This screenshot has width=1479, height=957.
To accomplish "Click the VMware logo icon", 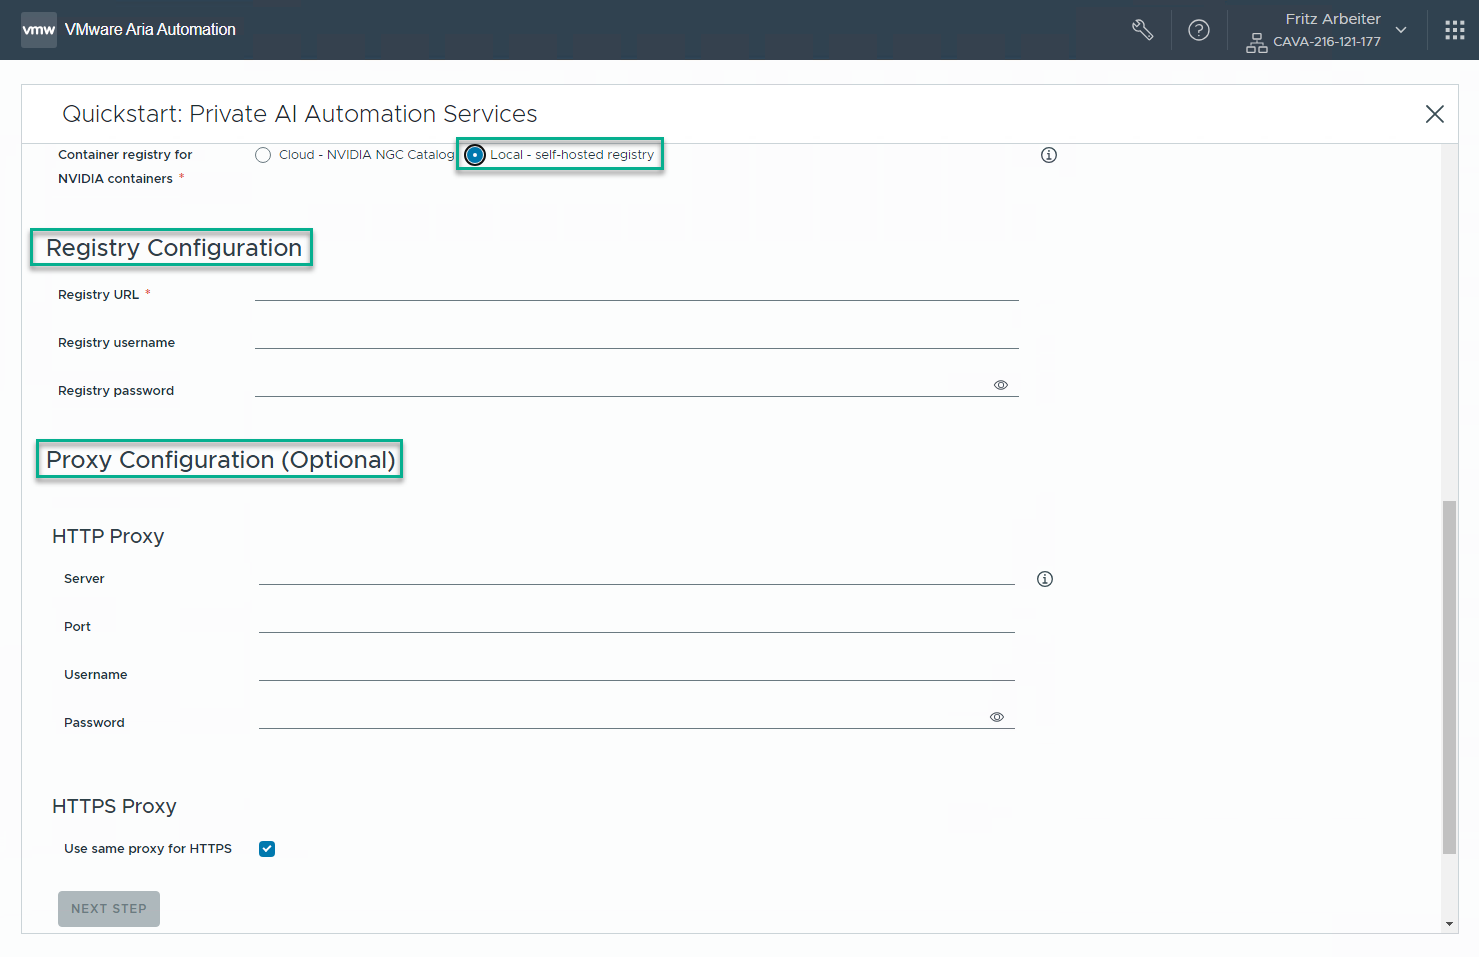I will [39, 30].
